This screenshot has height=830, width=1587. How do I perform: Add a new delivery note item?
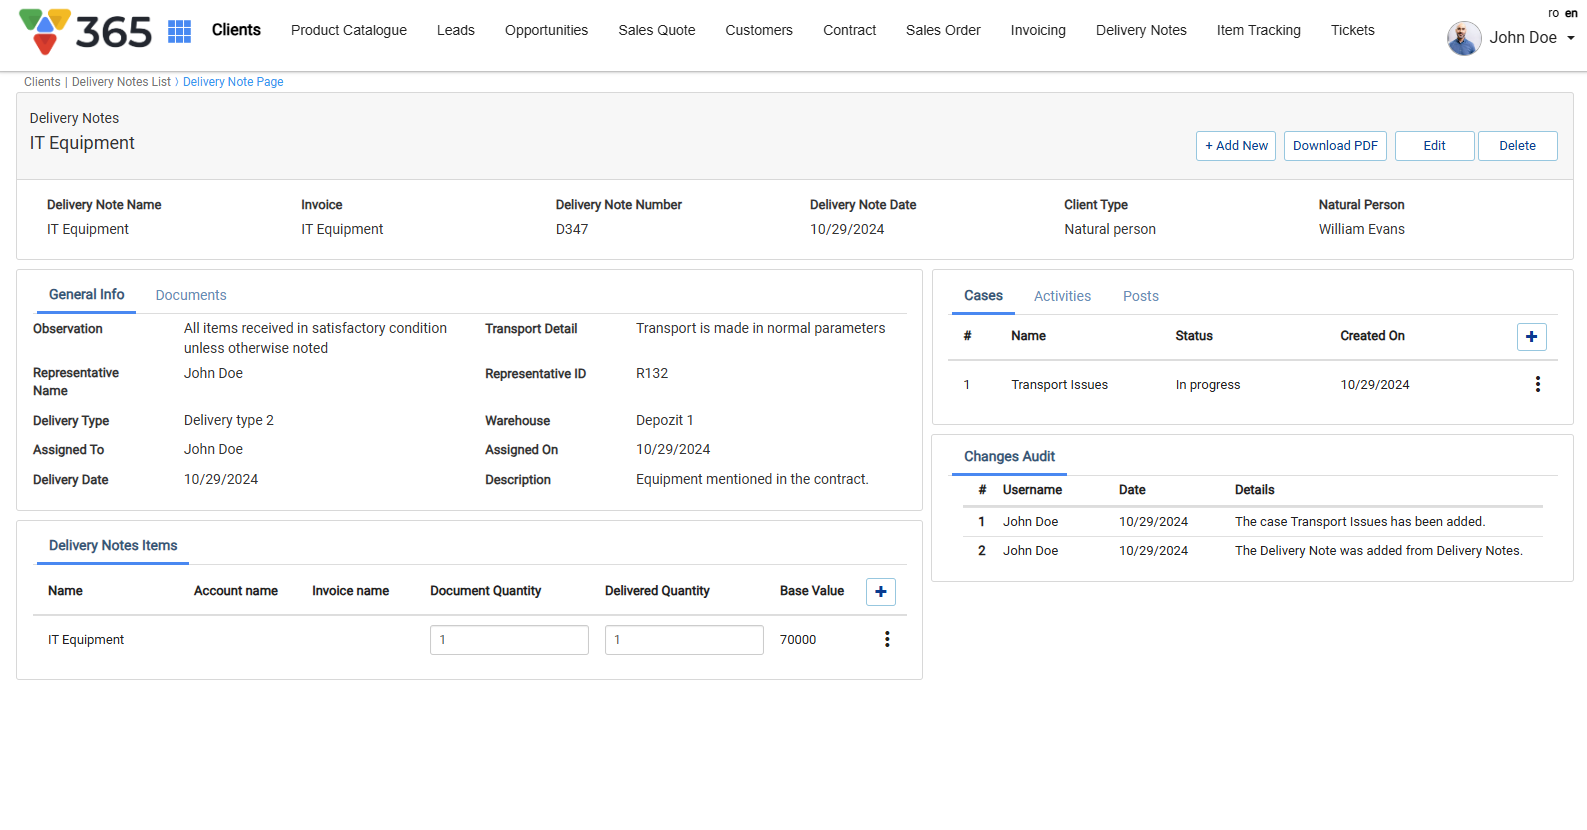880,592
